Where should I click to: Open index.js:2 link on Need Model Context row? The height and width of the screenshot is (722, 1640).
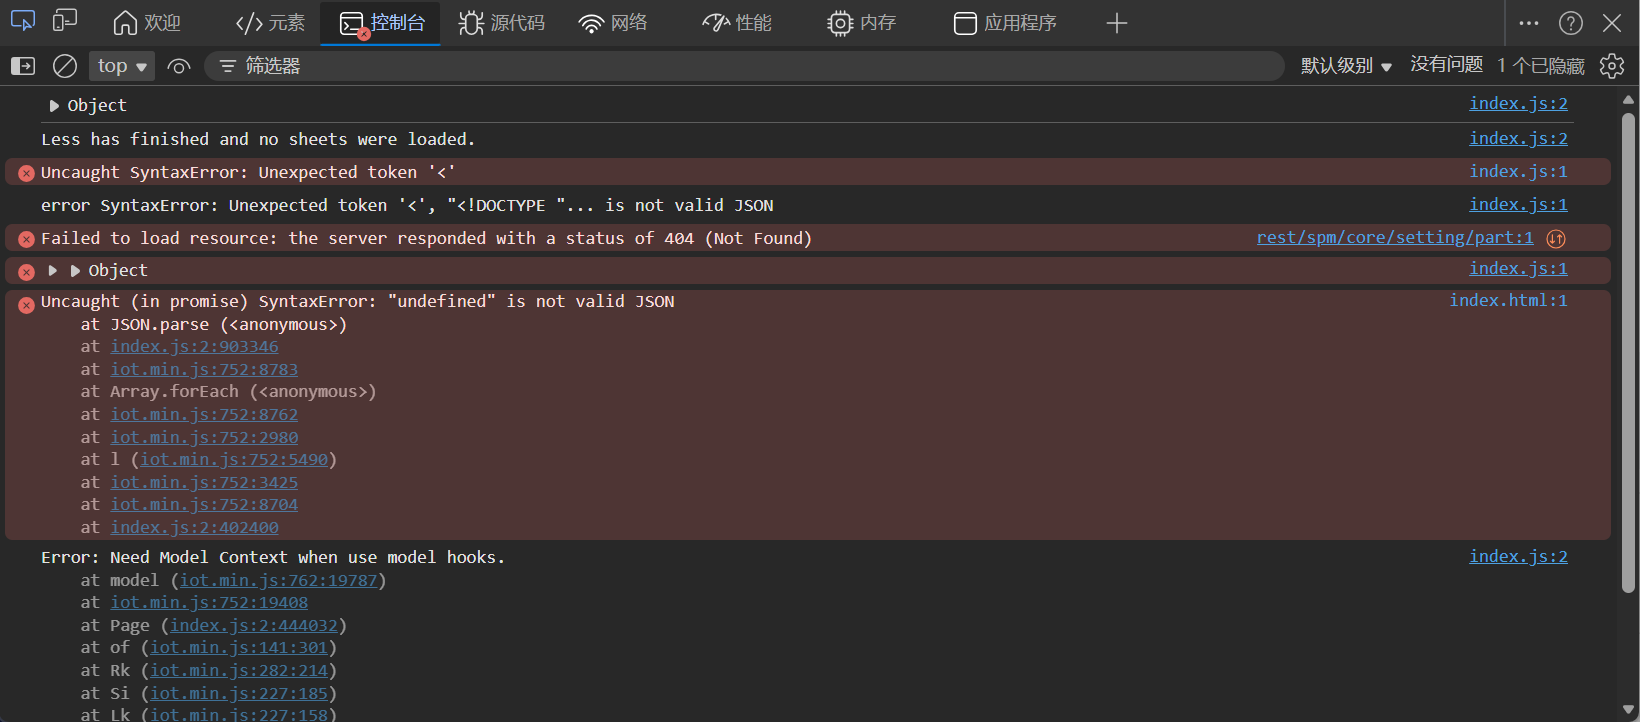tap(1518, 557)
